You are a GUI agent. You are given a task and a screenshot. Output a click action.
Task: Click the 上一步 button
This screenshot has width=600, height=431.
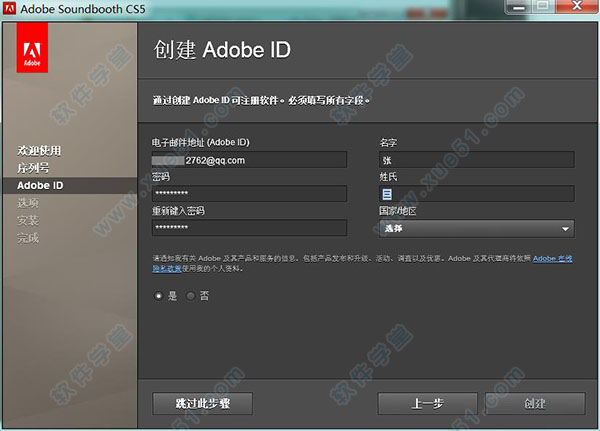click(x=427, y=403)
